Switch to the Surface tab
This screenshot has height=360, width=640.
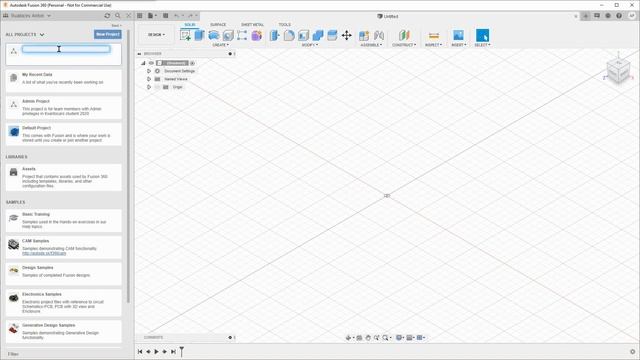click(218, 25)
